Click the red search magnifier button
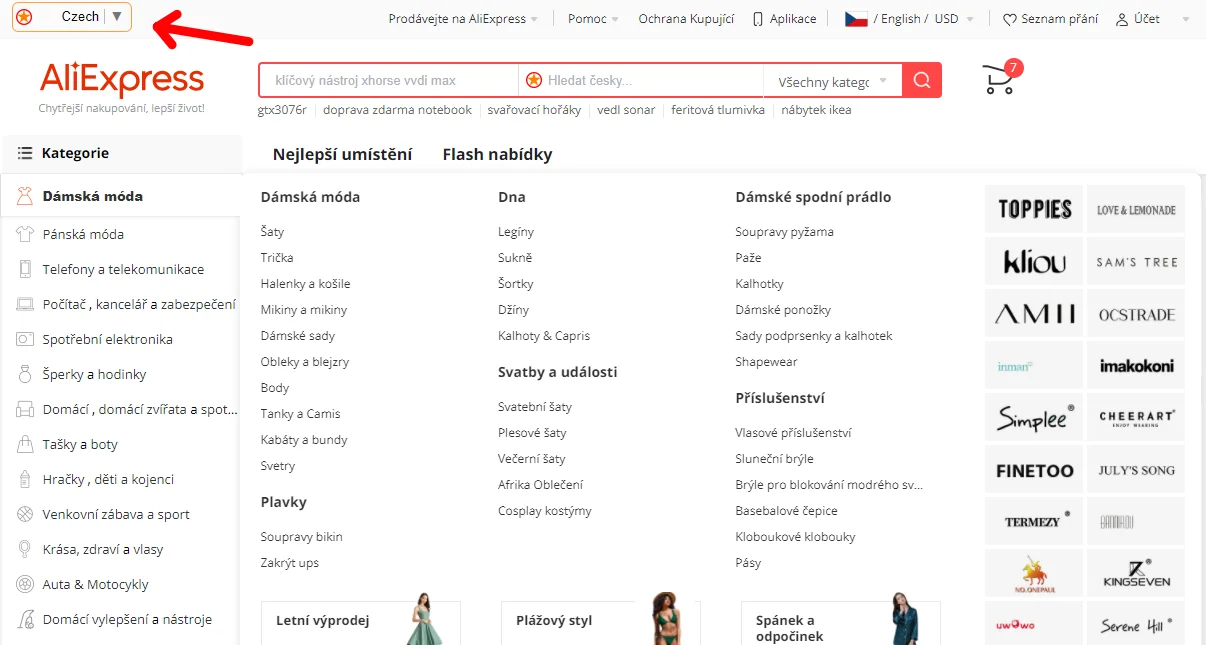Viewport: 1206px width, 645px height. [x=920, y=80]
